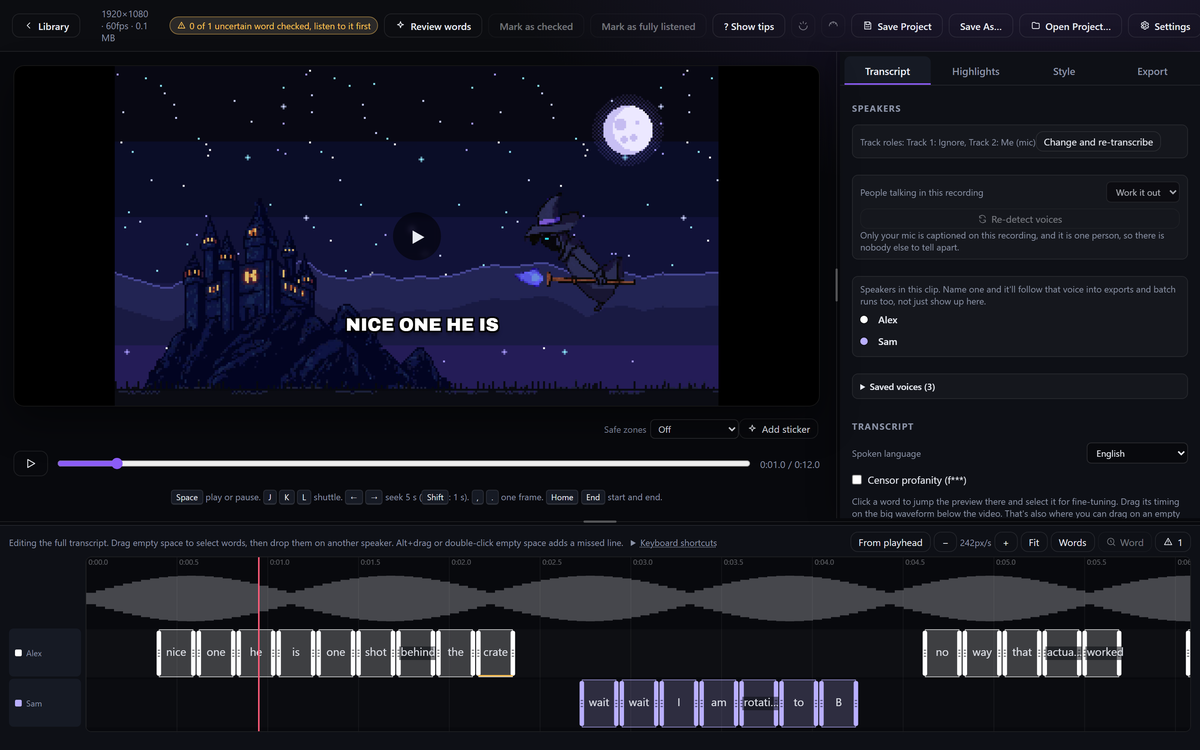Save the project
The width and height of the screenshot is (1200, 750).
coord(896,26)
